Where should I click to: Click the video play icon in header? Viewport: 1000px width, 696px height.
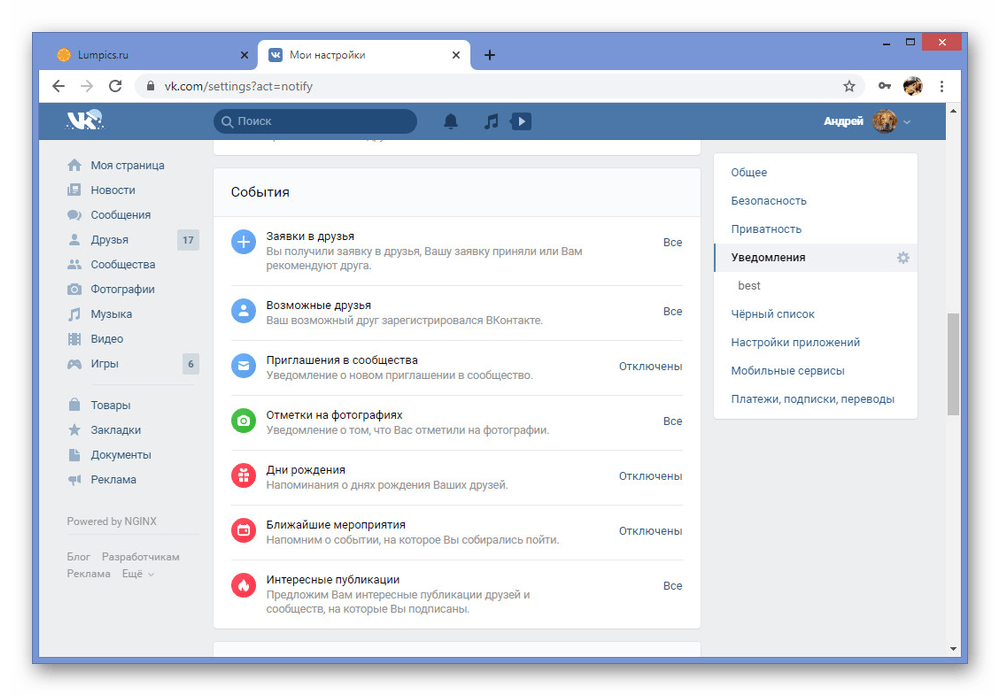point(521,121)
